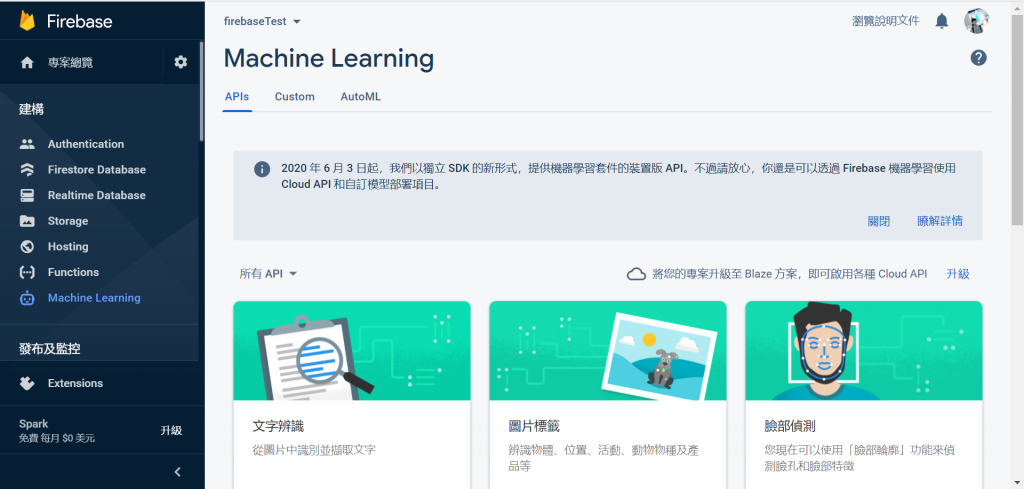The height and width of the screenshot is (489, 1024).
Task: Click the Authentication people icon
Action: [27, 144]
